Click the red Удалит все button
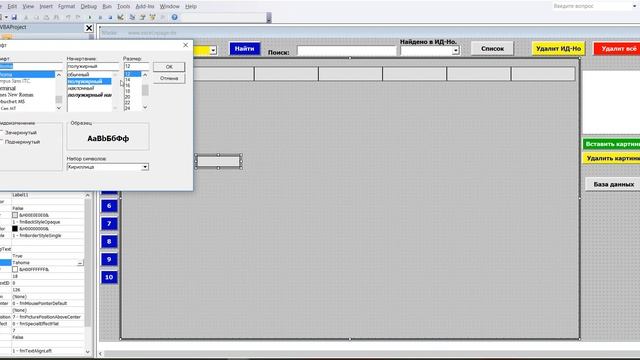 (617, 49)
